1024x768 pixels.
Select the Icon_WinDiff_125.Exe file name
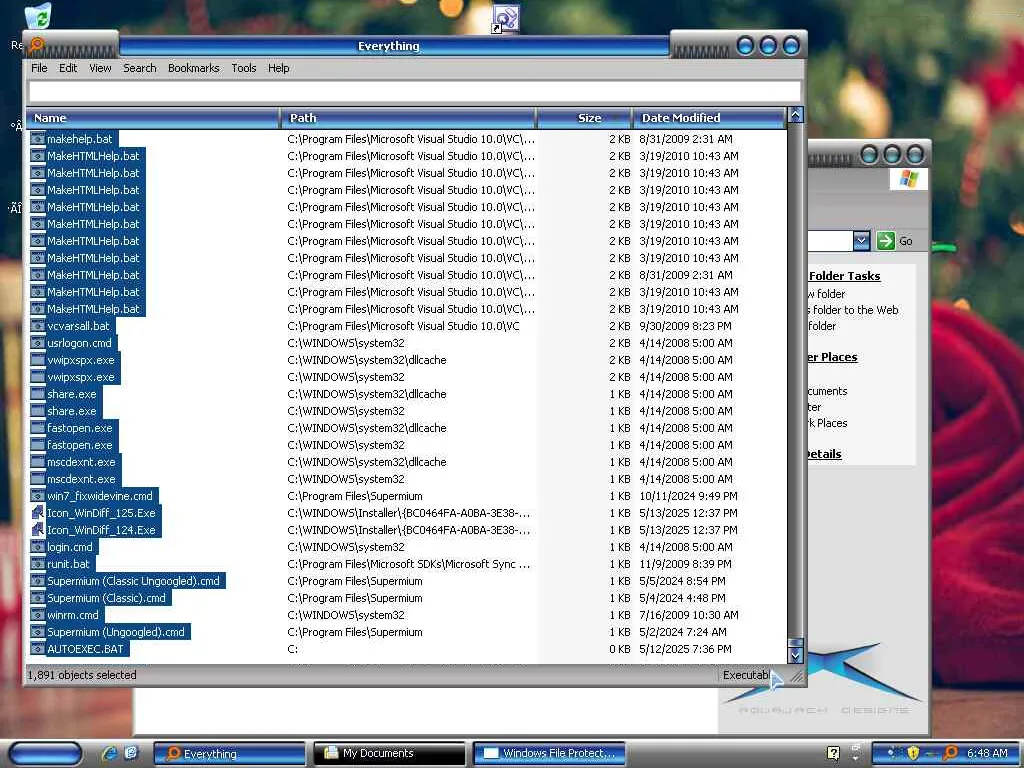[x=101, y=513]
